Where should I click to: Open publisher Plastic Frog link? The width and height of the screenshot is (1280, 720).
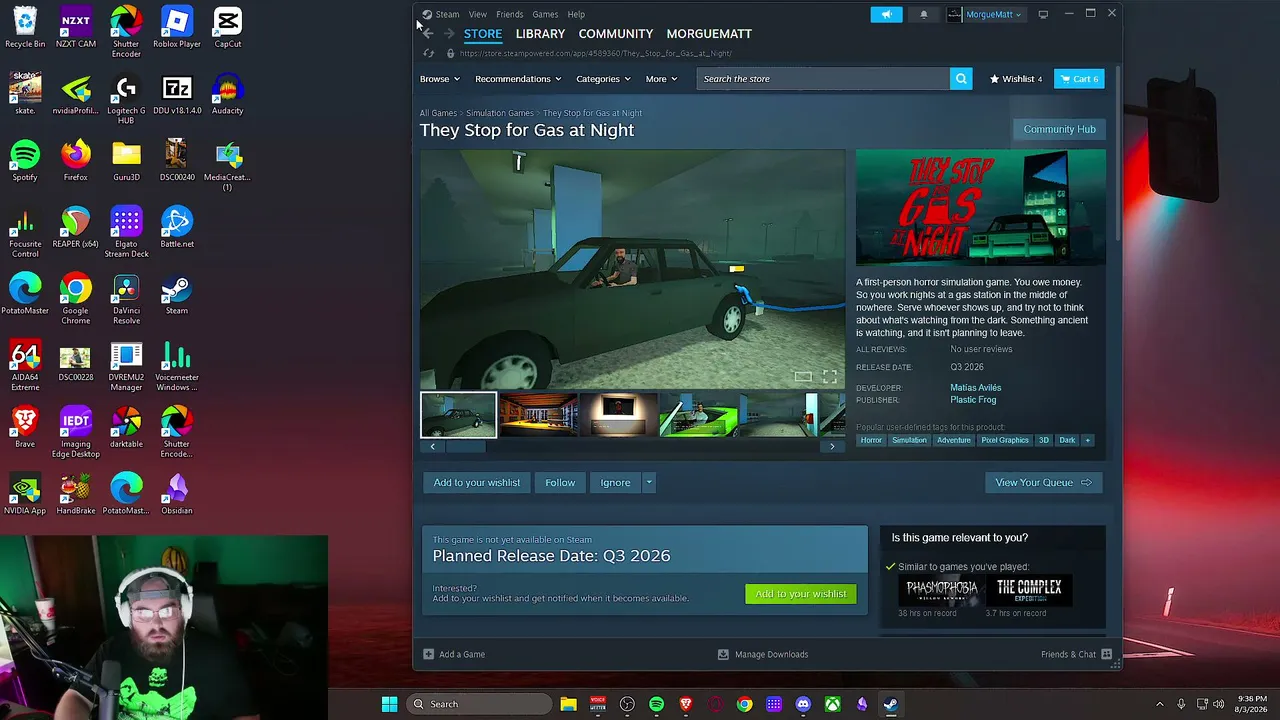click(x=973, y=400)
